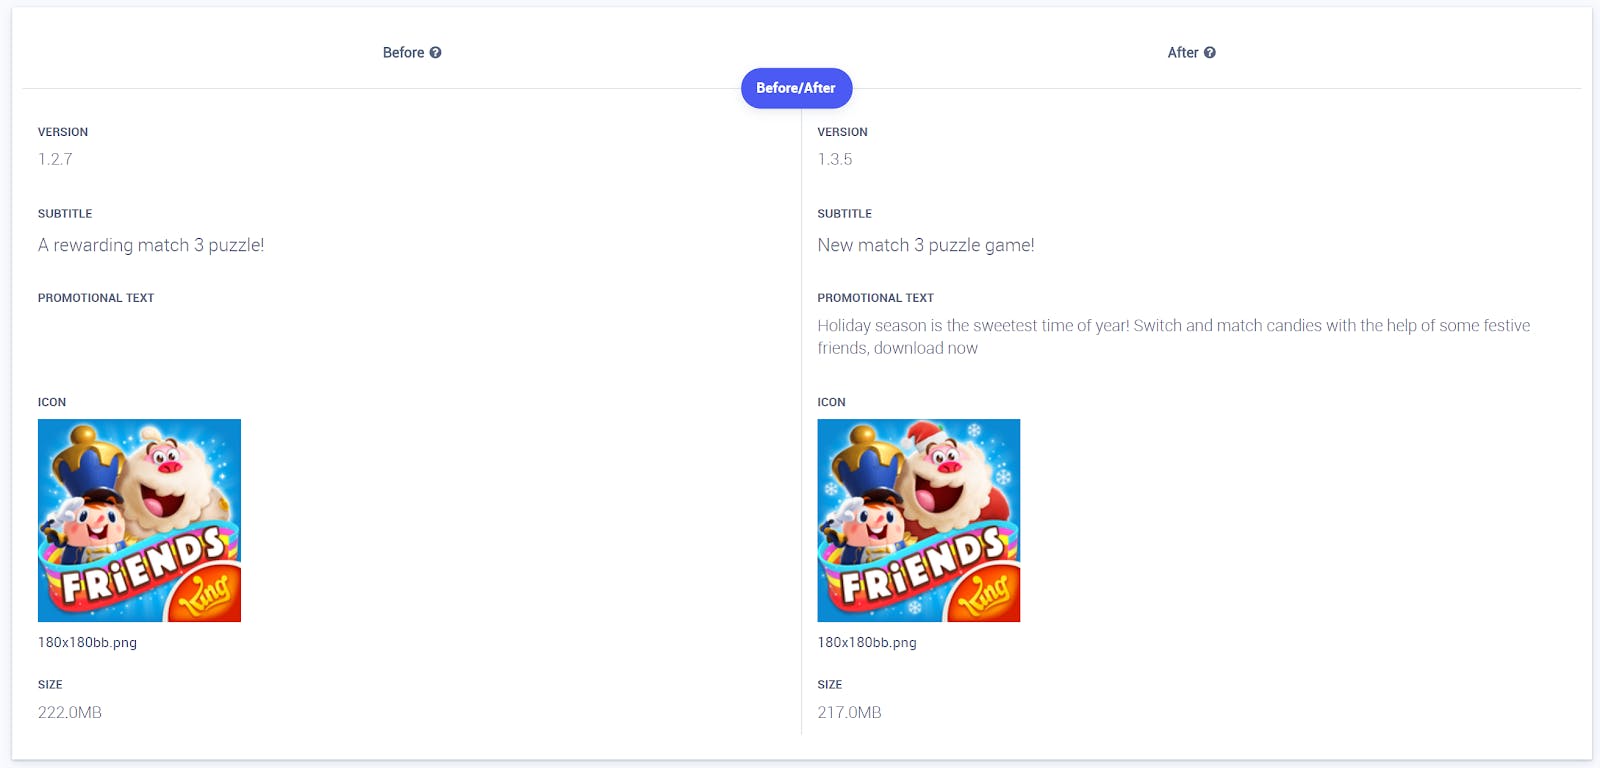Select the After column heading
1600x768 pixels.
click(1182, 53)
